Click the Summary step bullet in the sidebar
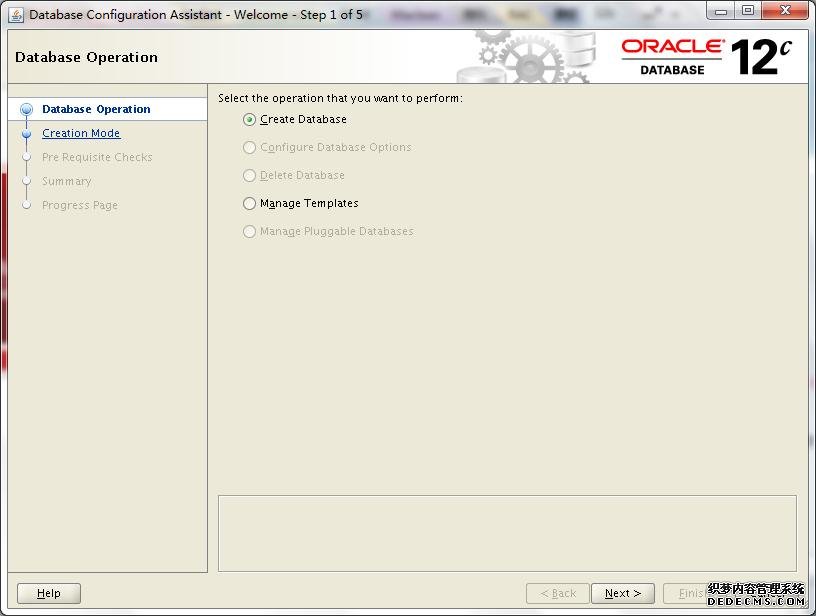 27,181
